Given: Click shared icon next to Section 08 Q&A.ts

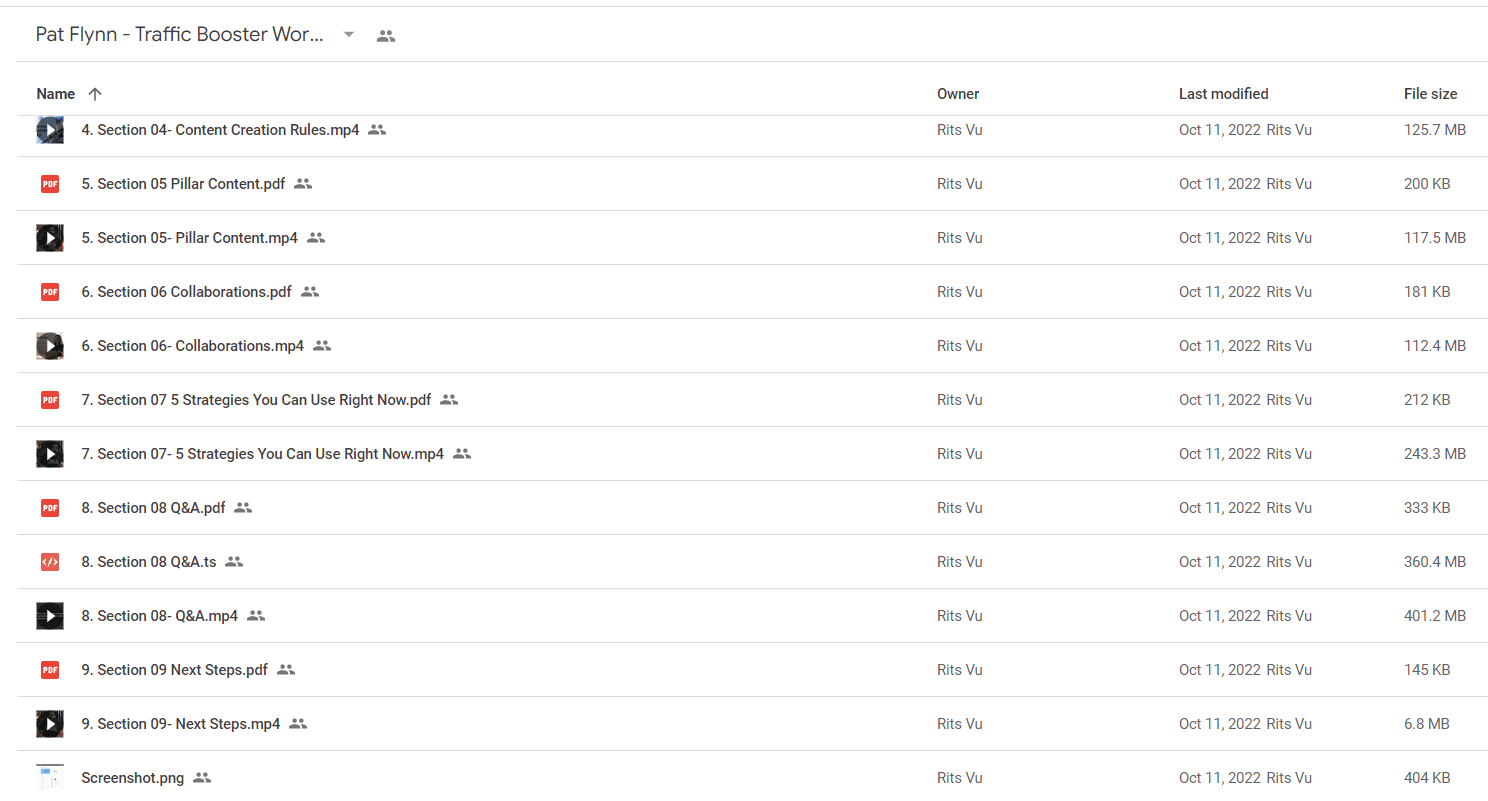Looking at the screenshot, I should [234, 562].
